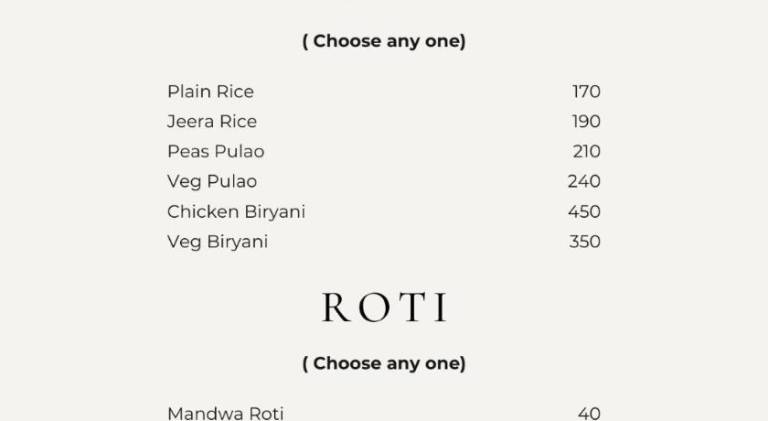Select the Chicken Biryani menu item
Screen dimensions: 768x421
[237, 212]
